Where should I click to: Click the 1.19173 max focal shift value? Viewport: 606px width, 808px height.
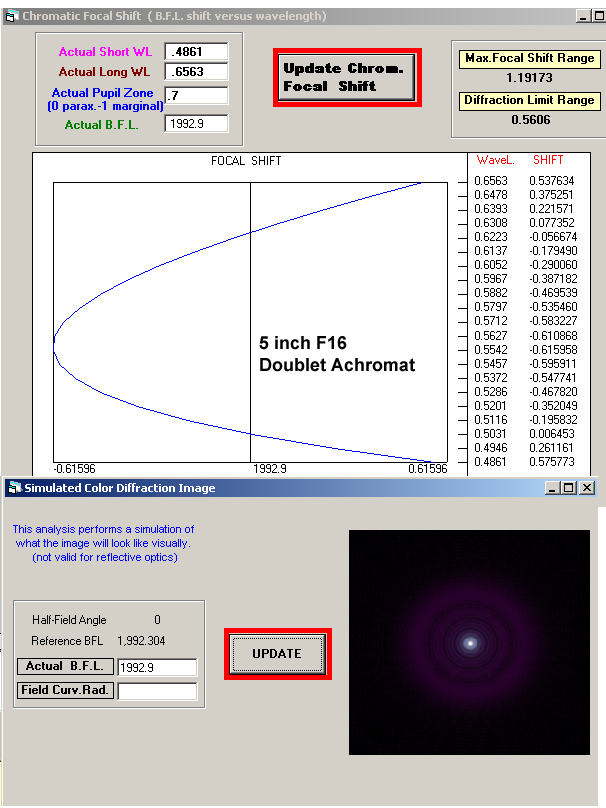(529, 78)
